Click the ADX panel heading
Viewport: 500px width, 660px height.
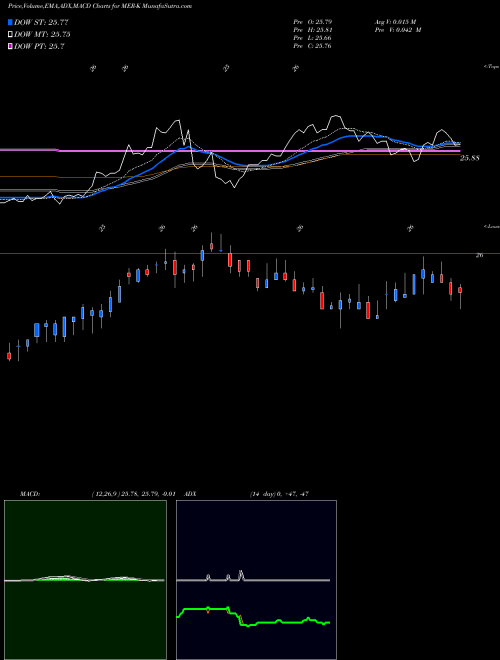(190, 494)
